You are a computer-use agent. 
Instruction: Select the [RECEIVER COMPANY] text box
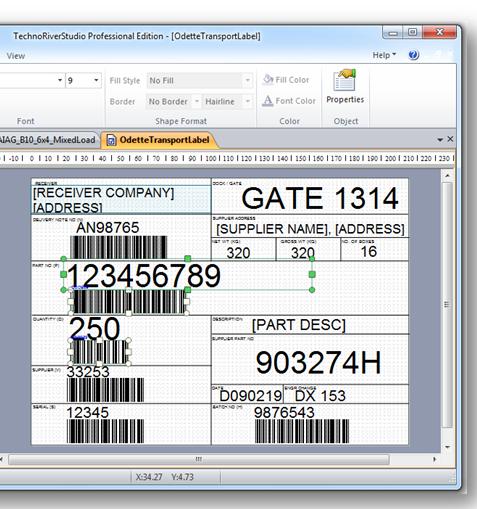(x=121, y=199)
